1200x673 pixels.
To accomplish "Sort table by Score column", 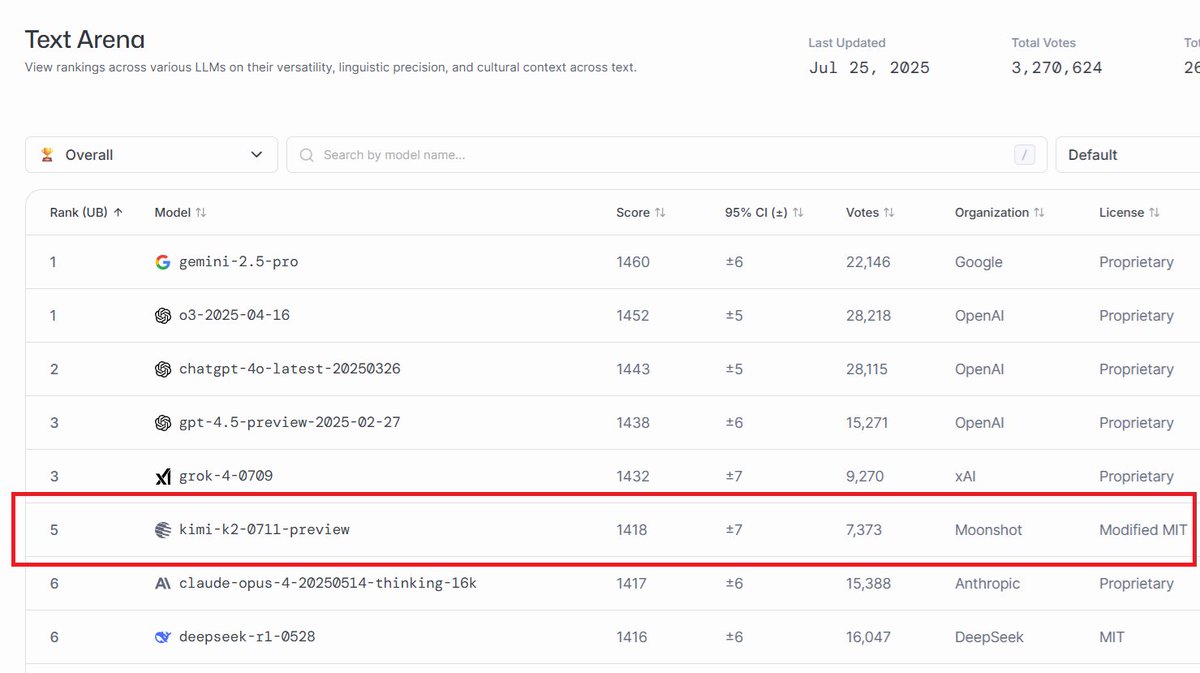I will click(x=641, y=212).
